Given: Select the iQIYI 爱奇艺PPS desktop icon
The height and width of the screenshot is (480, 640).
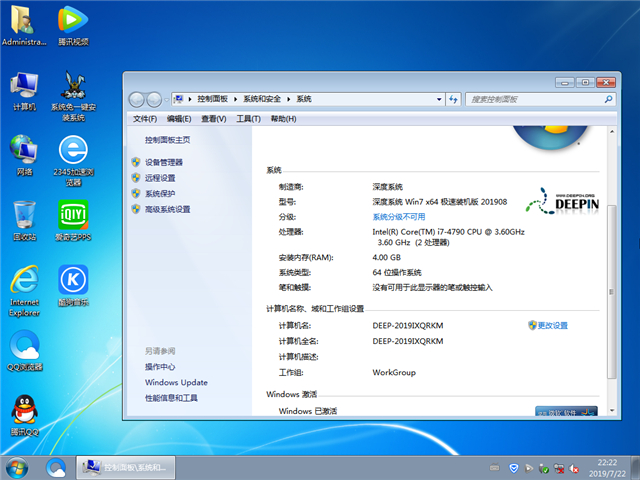Looking at the screenshot, I should [73, 220].
